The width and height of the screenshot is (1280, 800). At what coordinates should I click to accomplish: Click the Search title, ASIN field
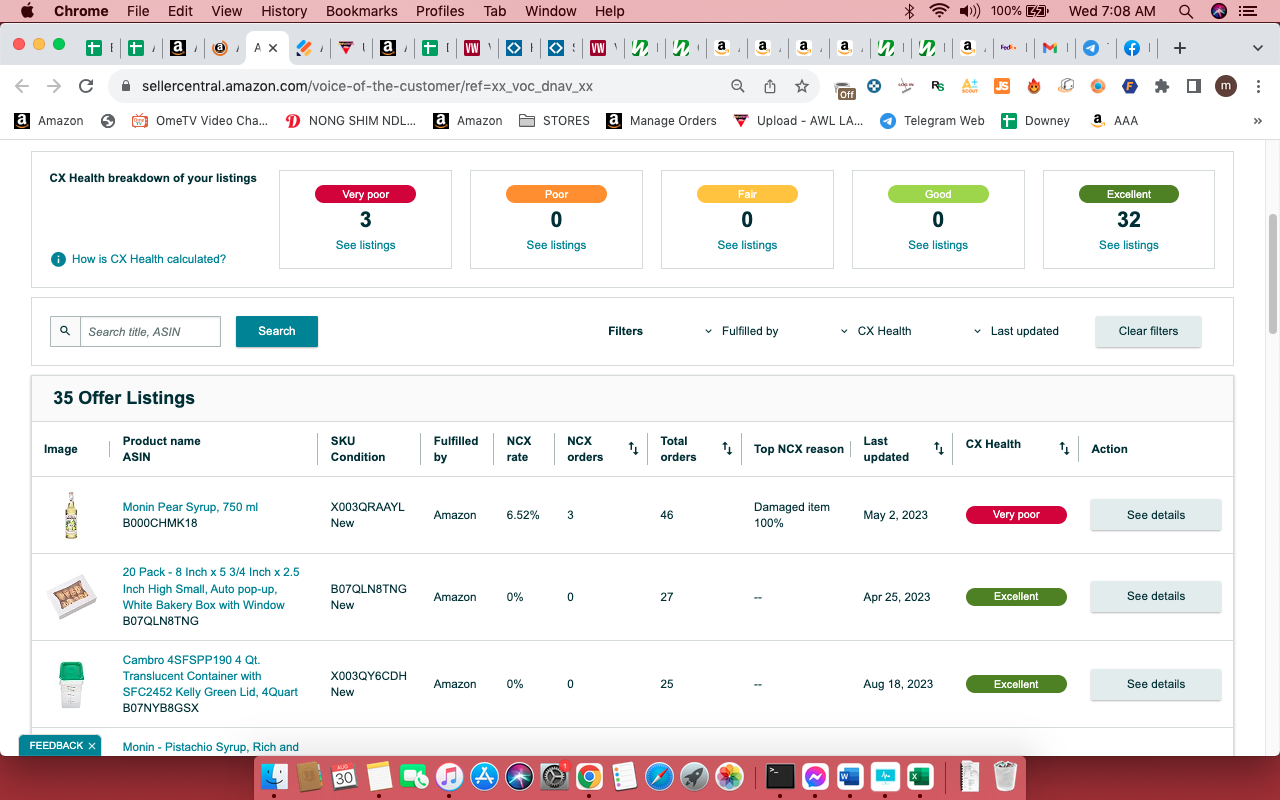click(150, 331)
